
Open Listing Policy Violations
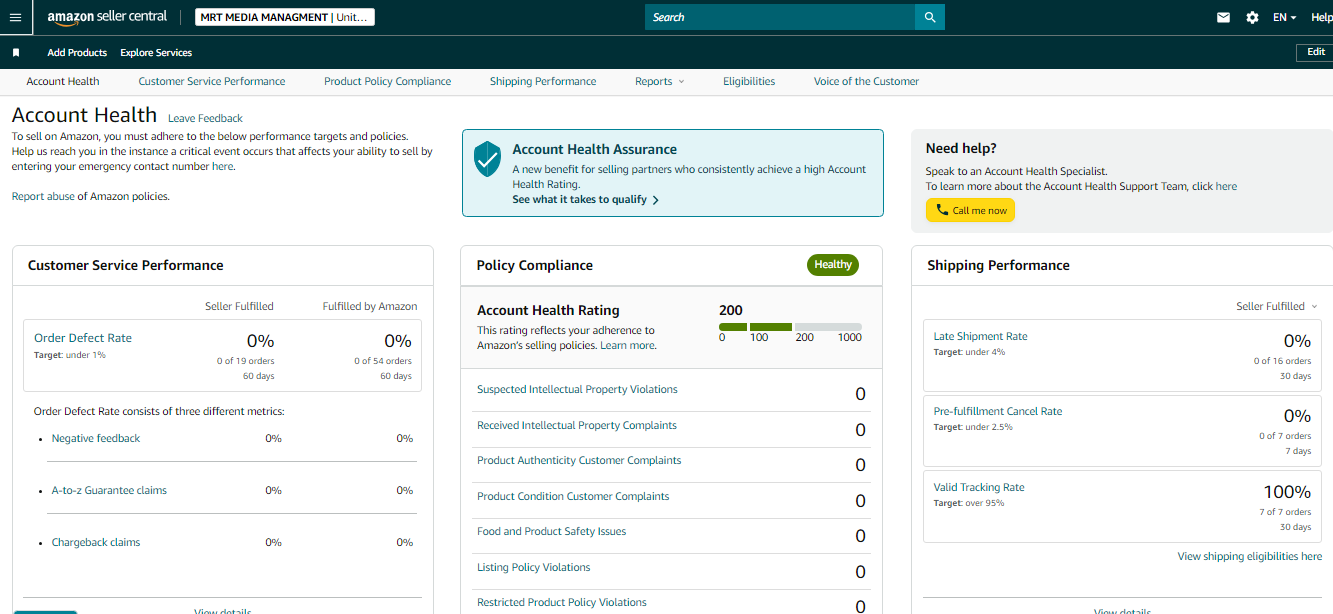point(534,567)
